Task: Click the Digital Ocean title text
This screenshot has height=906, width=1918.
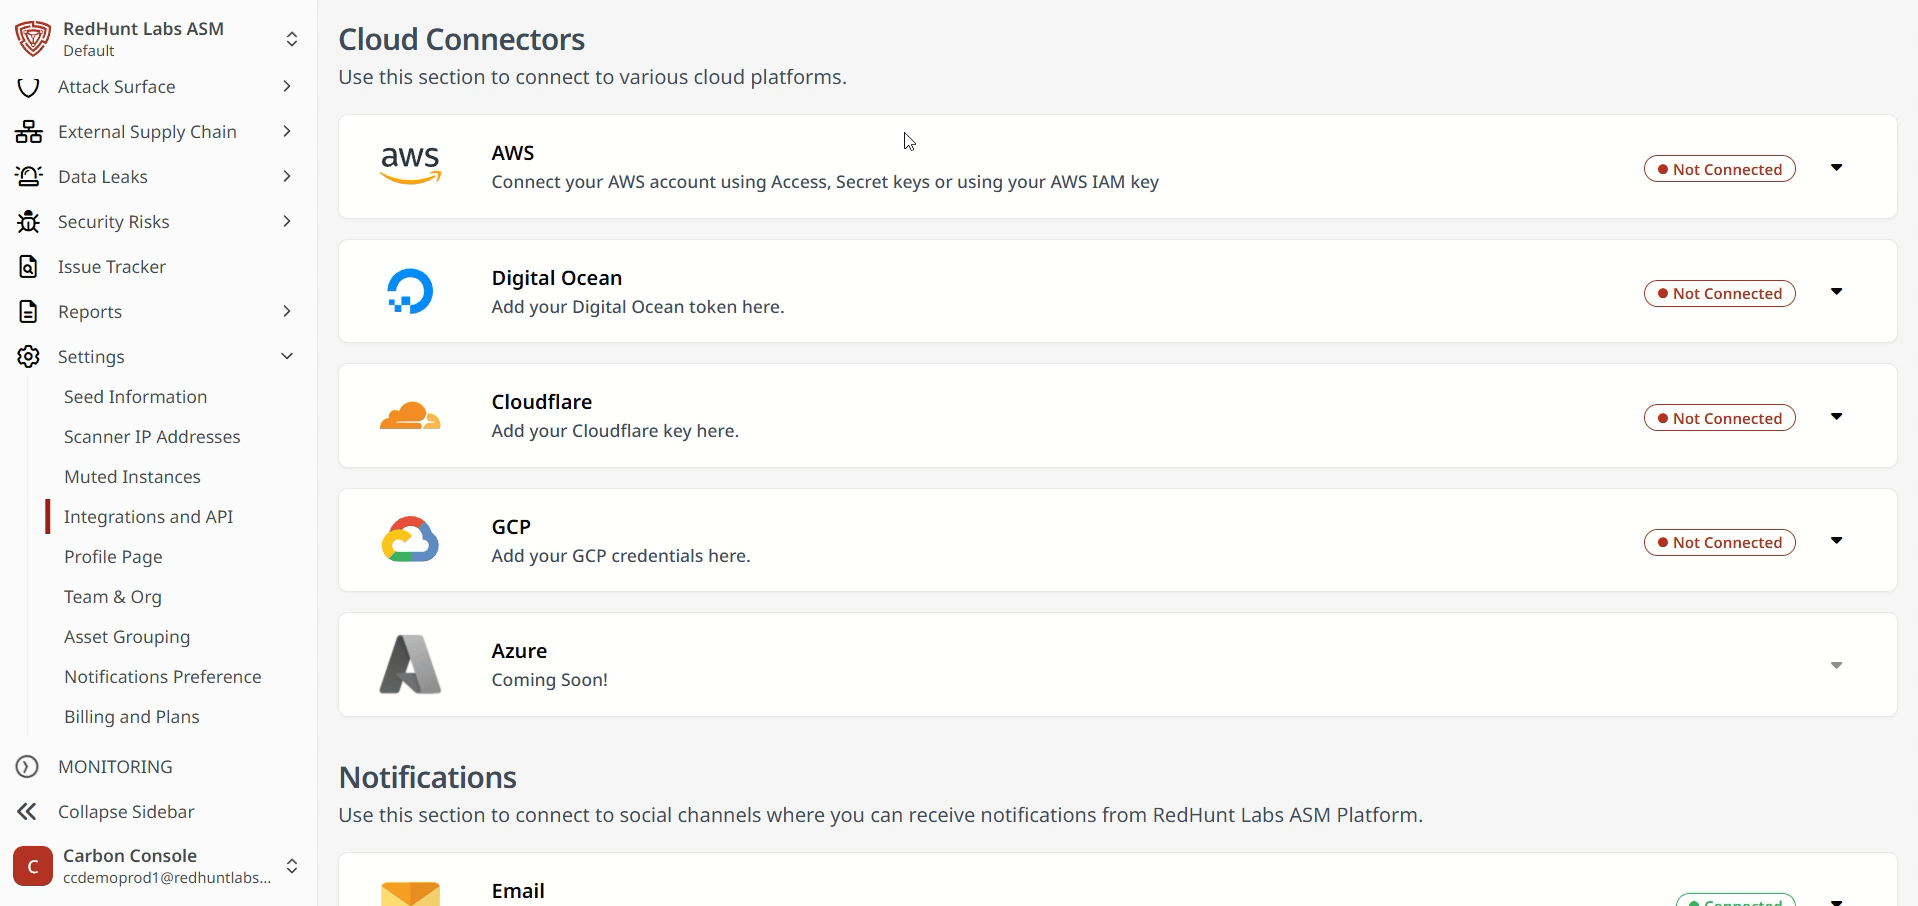Action: pos(557,278)
